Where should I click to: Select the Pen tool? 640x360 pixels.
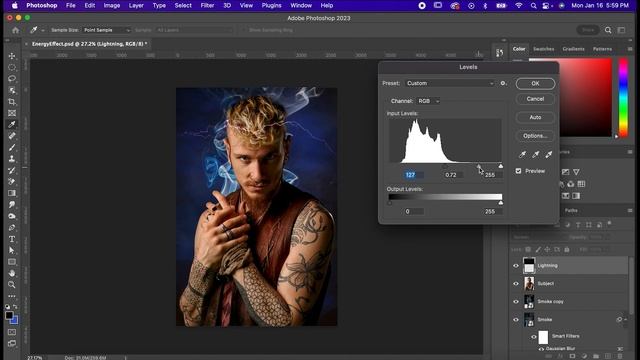point(12,227)
